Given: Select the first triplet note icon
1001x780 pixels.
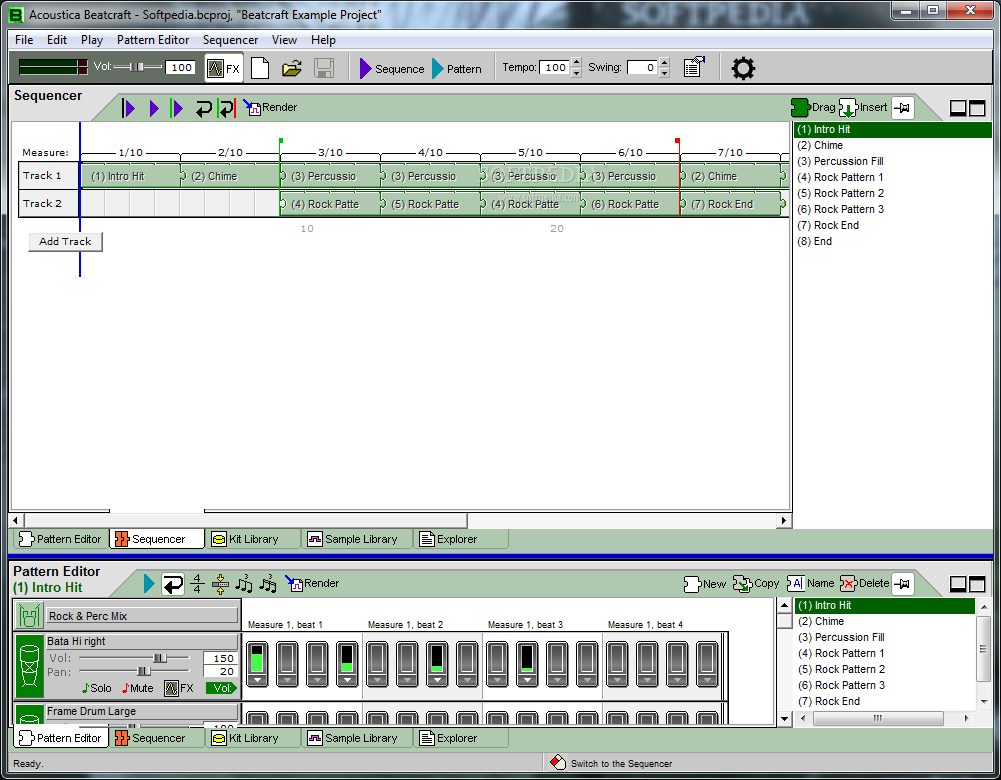Looking at the screenshot, I should coord(244,583).
